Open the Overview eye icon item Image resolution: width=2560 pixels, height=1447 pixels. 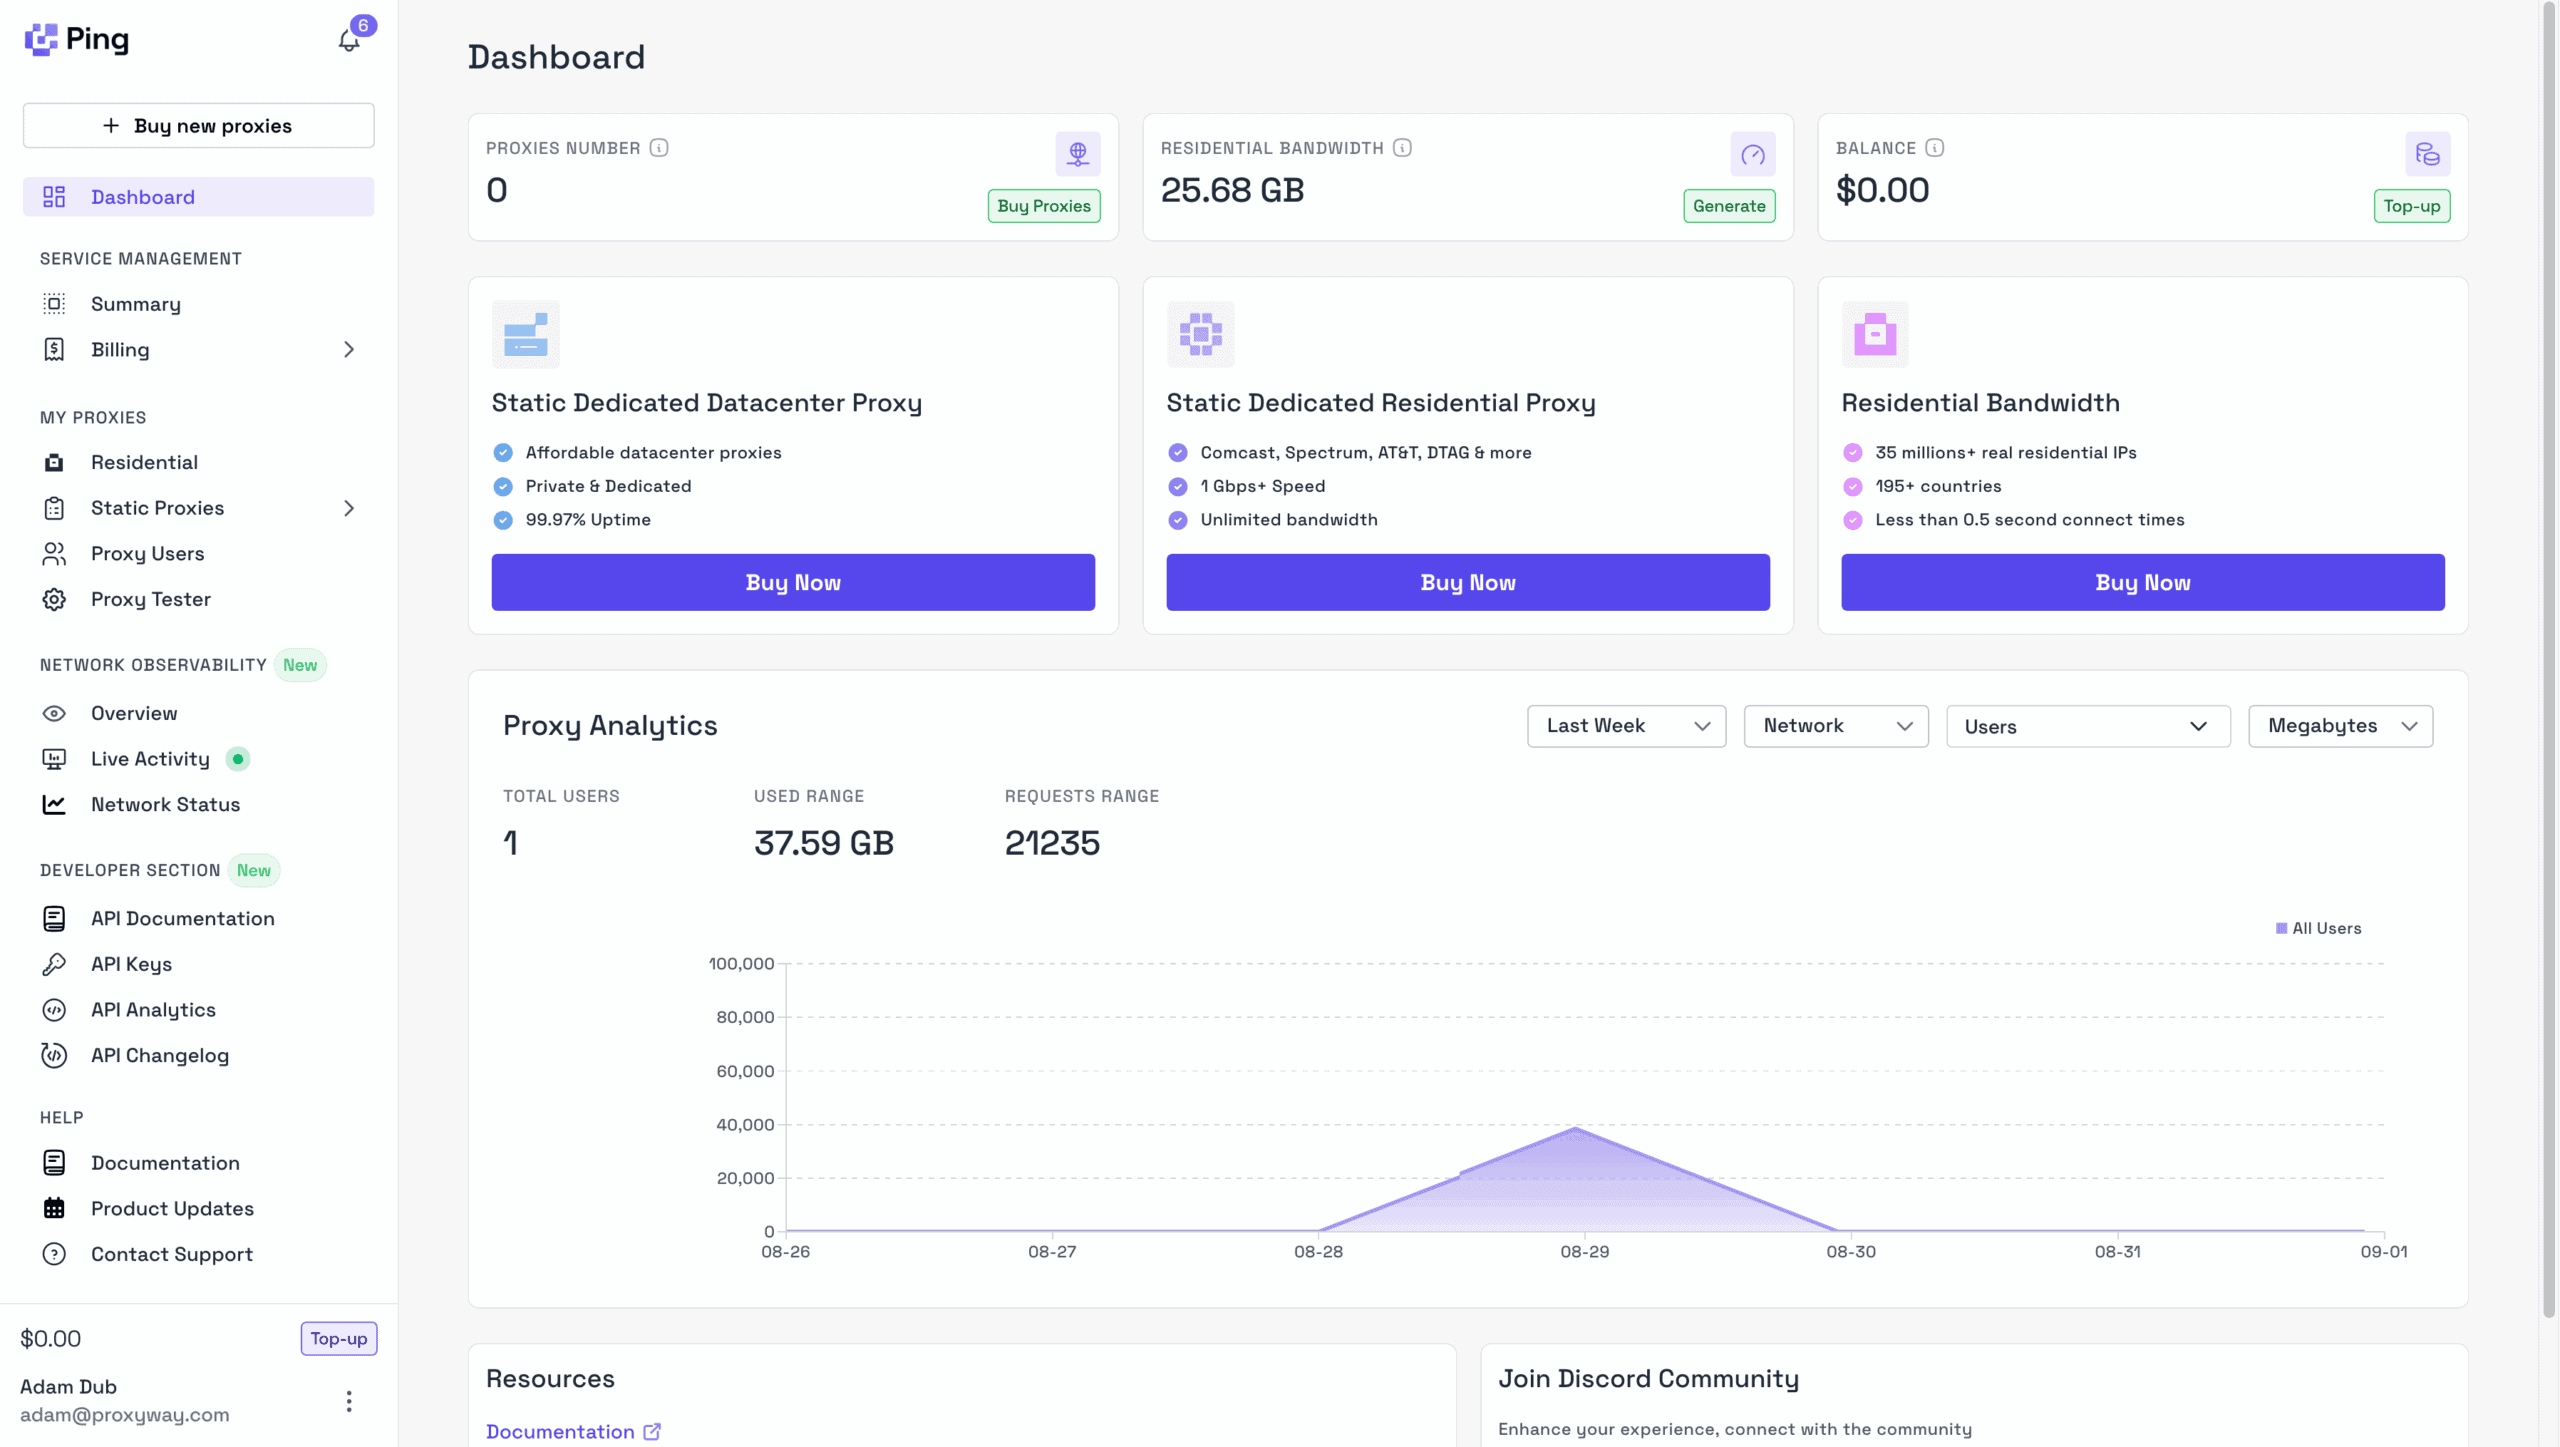54,713
